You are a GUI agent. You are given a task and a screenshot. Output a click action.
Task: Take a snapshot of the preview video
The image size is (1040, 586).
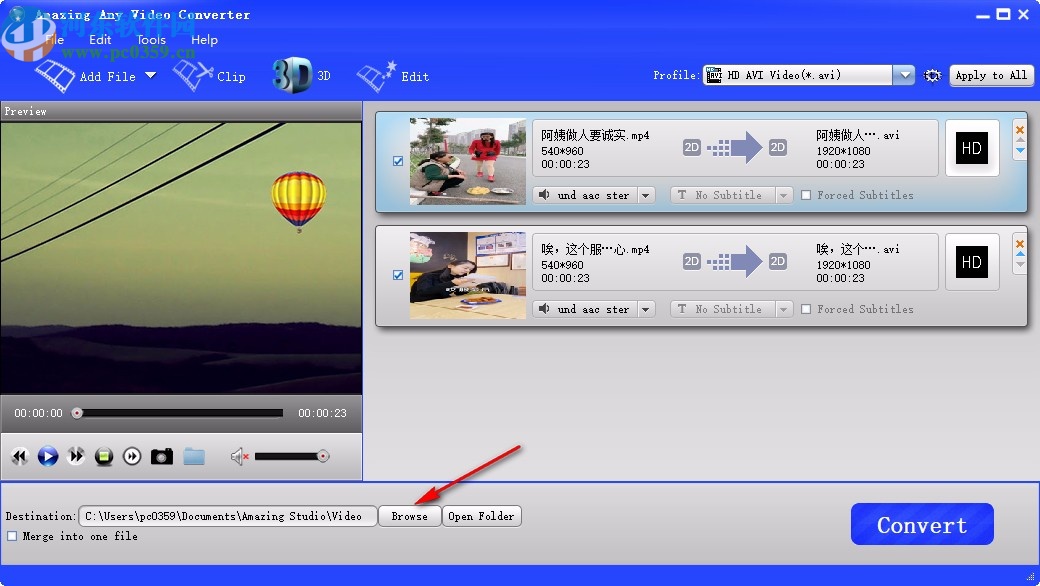(x=161, y=455)
